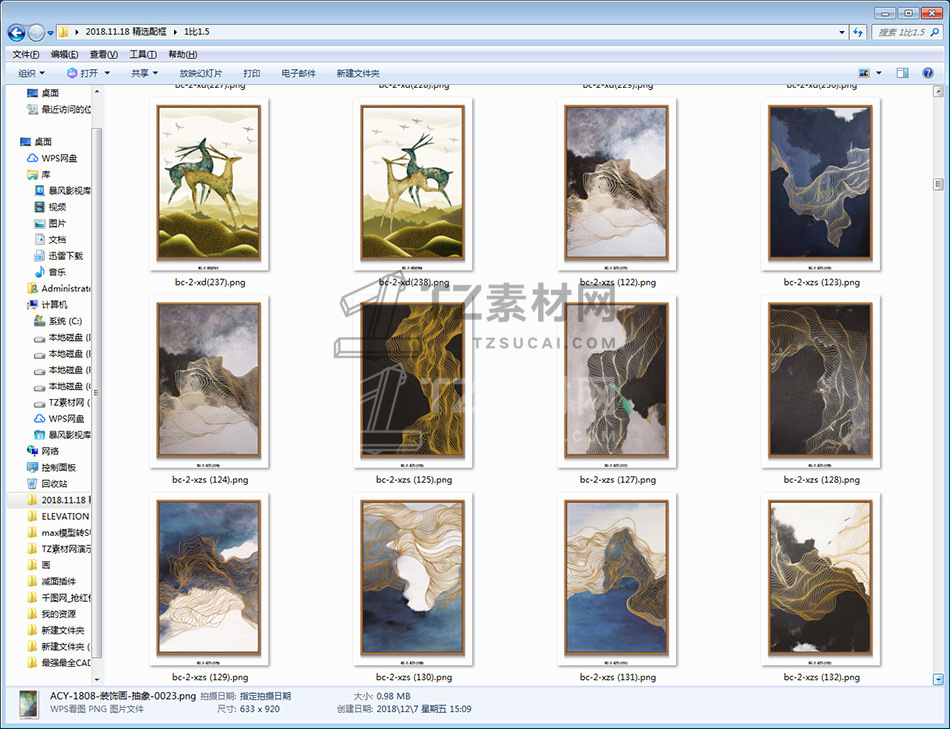Open the recent locations dropdown arrow
The width and height of the screenshot is (950, 729).
click(x=50, y=33)
